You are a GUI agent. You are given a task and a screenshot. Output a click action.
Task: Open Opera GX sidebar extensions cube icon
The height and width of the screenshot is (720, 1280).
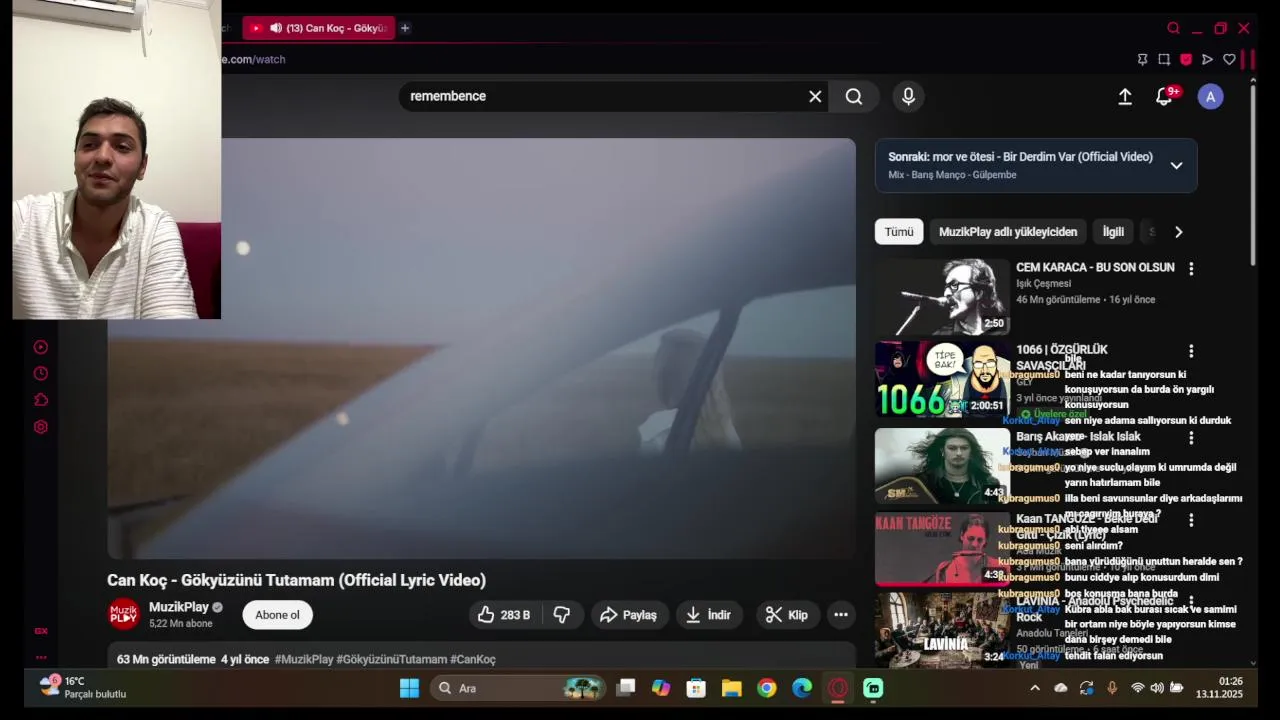pos(41,400)
